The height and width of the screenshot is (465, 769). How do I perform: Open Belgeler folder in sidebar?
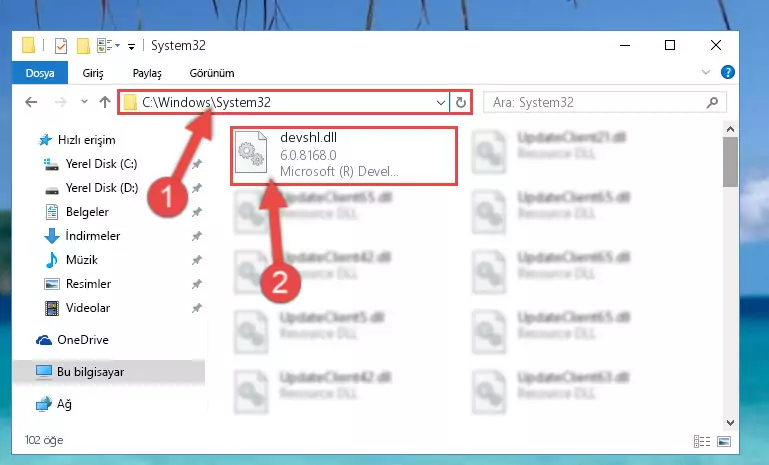[77, 212]
